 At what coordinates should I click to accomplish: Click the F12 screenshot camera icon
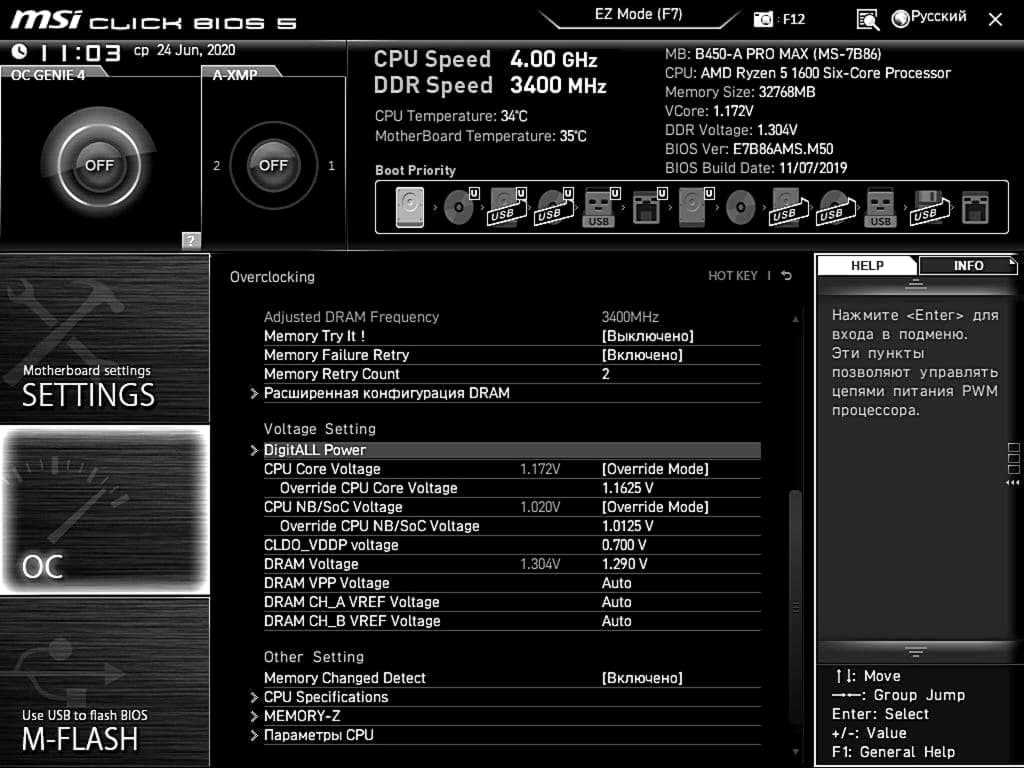(763, 19)
